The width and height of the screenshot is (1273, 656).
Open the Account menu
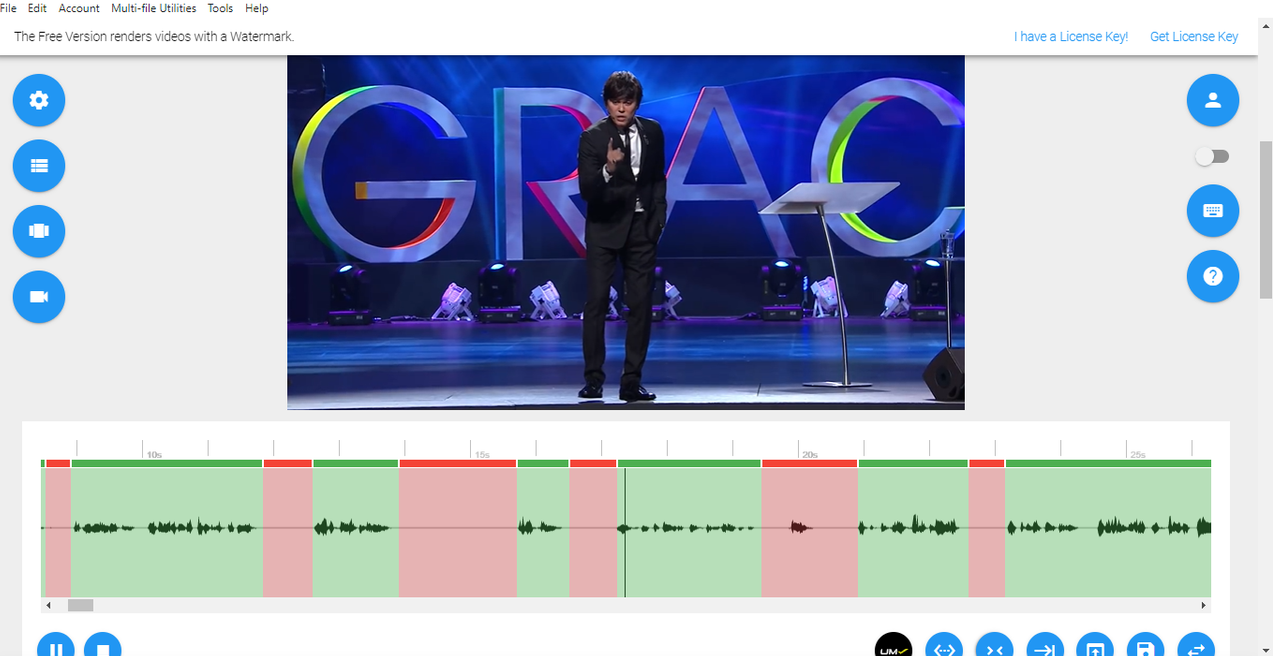click(79, 8)
